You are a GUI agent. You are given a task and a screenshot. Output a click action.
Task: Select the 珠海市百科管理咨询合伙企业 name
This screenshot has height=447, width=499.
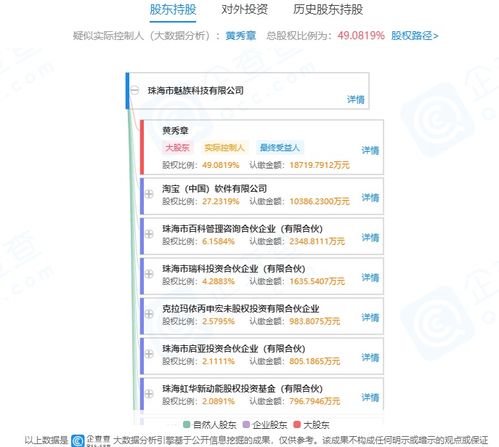[x=242, y=229]
